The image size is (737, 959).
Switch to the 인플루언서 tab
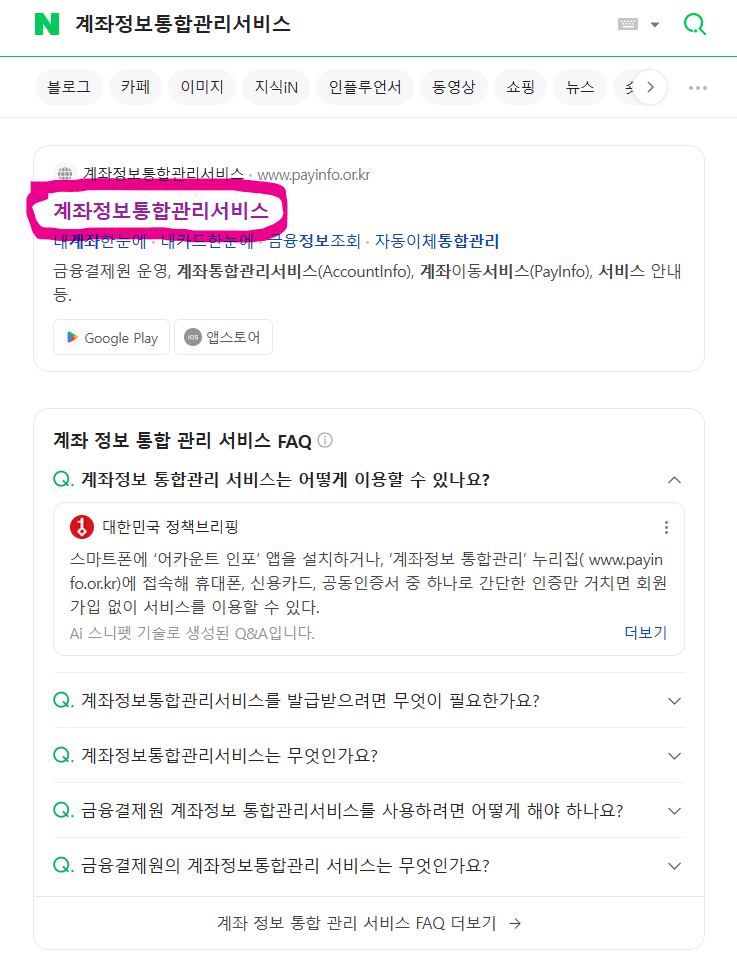[365, 87]
